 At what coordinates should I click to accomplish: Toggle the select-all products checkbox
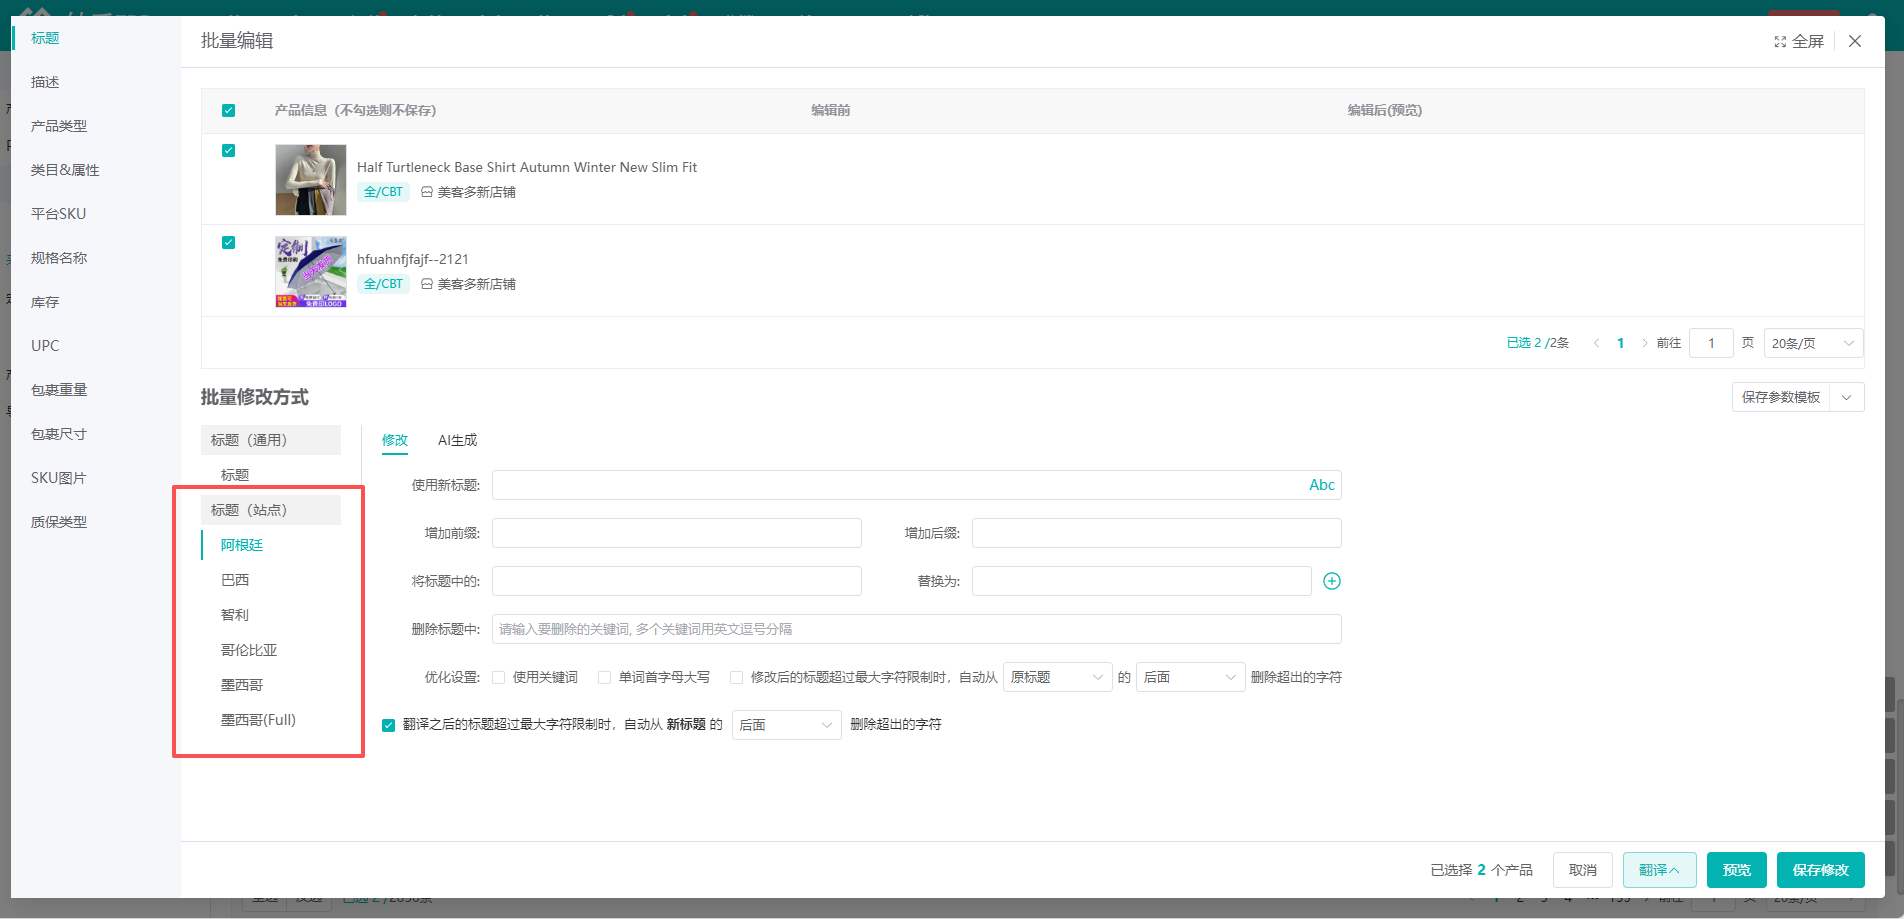(x=228, y=110)
